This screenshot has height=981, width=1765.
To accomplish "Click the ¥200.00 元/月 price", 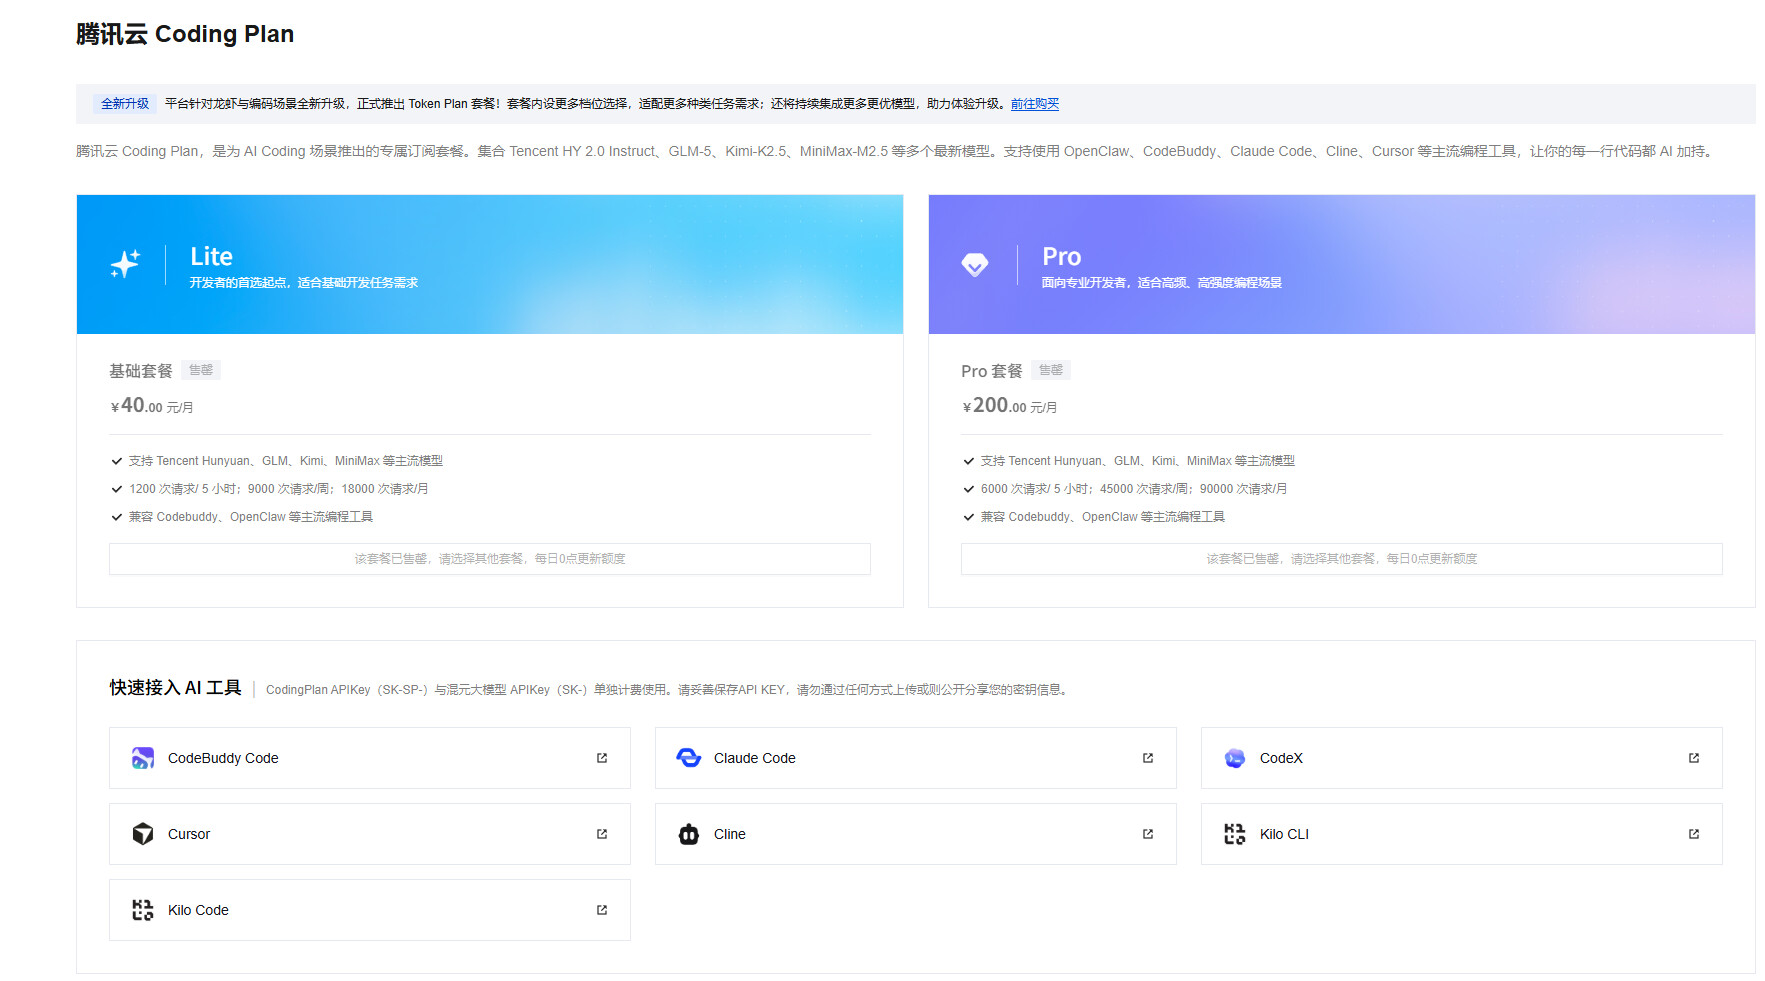I will pyautogui.click(x=1010, y=406).
